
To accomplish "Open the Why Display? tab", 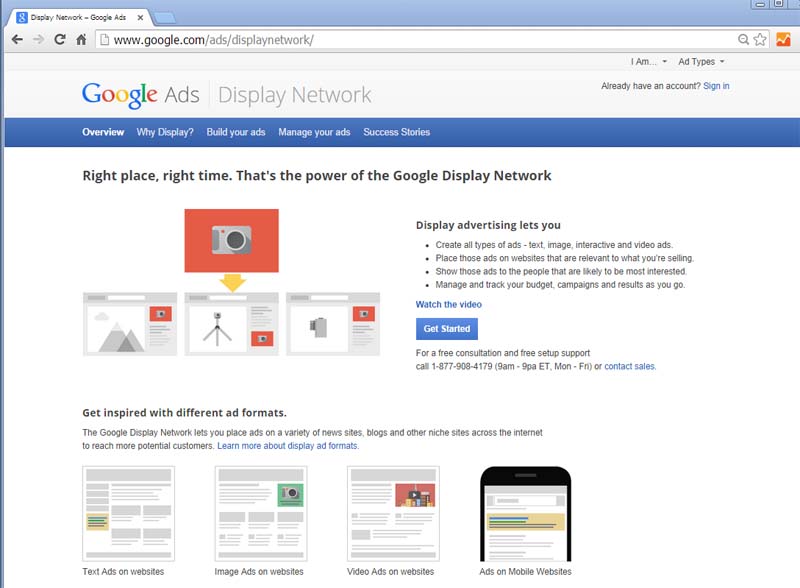I will [165, 132].
